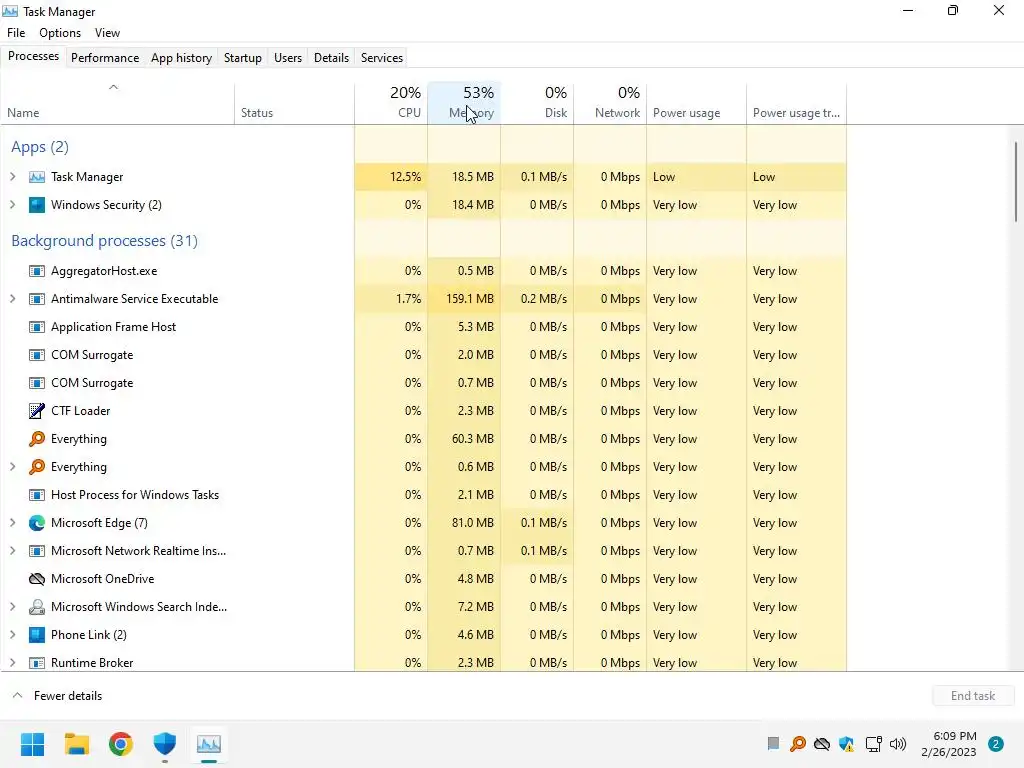Open the View menu
1024x768 pixels.
click(107, 33)
